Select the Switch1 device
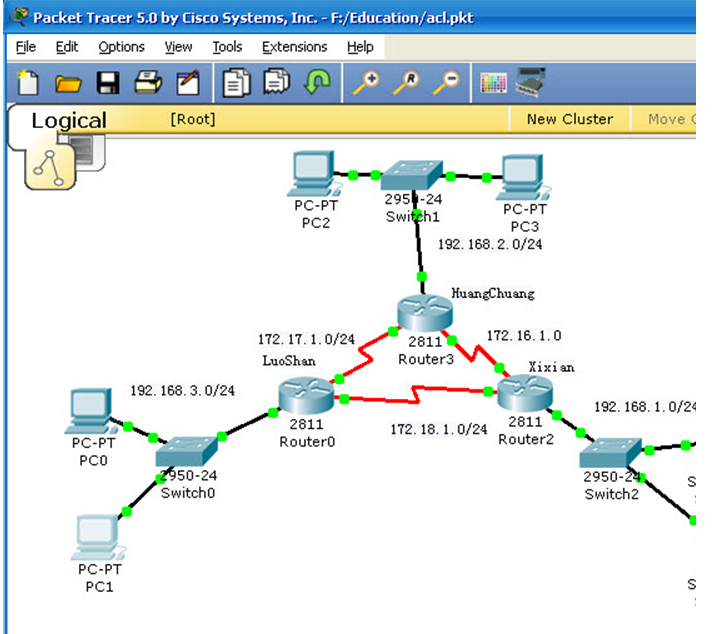Image resolution: width=720 pixels, height=634 pixels. [x=412, y=175]
